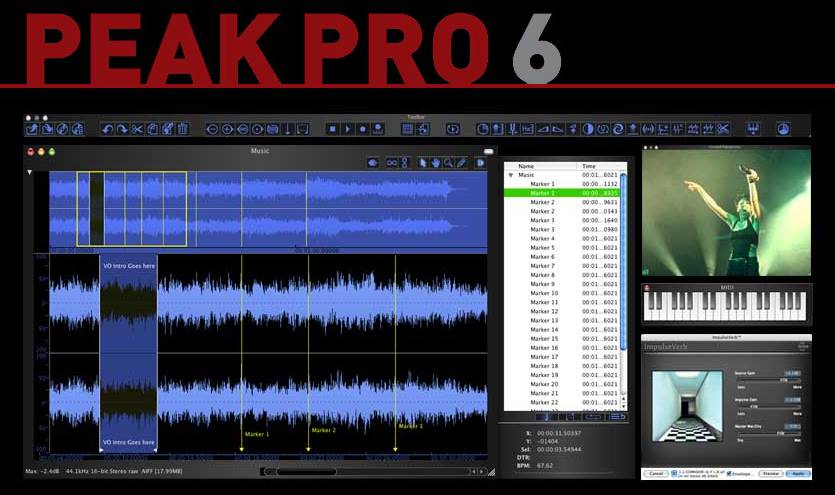Click the BPM value 67.62
This screenshot has height=495, width=835.
545,466
